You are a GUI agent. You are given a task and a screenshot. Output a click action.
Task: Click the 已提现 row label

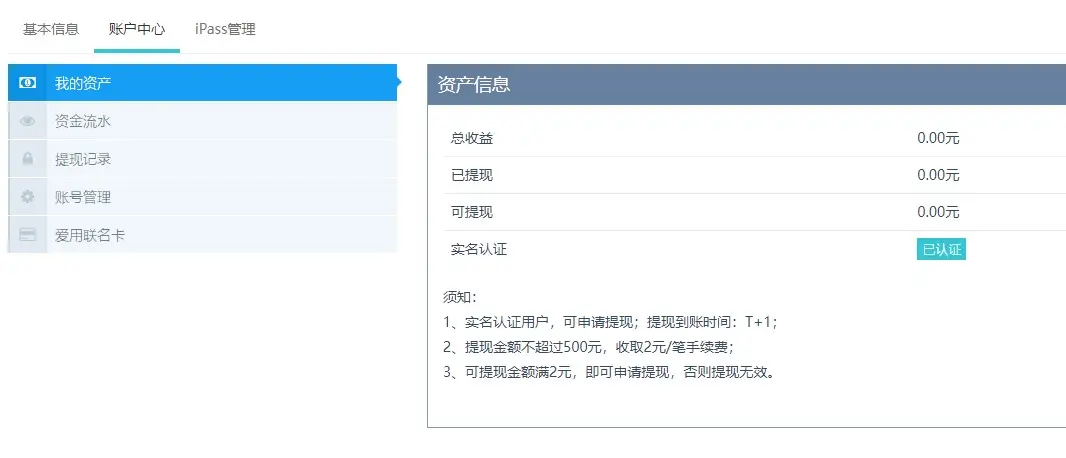[472, 175]
